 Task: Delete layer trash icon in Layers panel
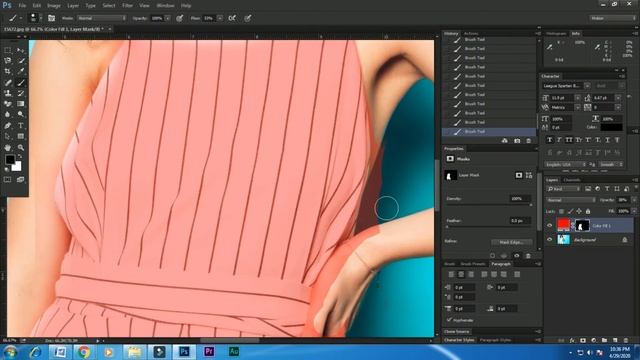tap(626, 340)
